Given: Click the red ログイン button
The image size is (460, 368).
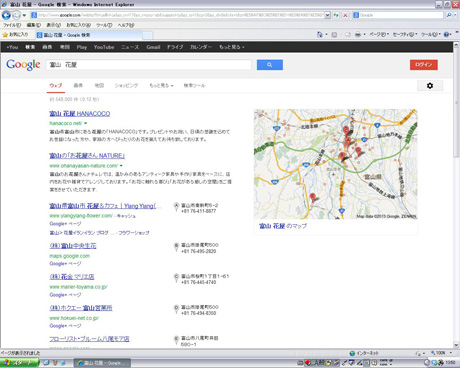Looking at the screenshot, I should pyautogui.click(x=424, y=65).
